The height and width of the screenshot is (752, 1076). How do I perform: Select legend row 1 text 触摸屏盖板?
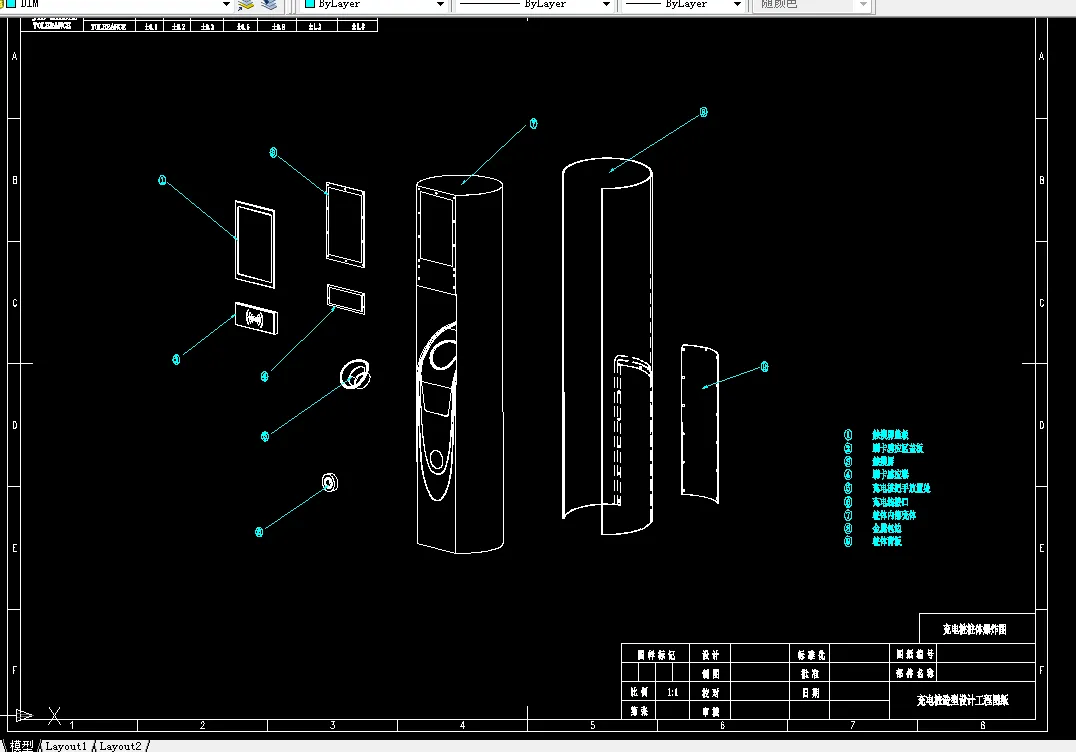point(890,435)
